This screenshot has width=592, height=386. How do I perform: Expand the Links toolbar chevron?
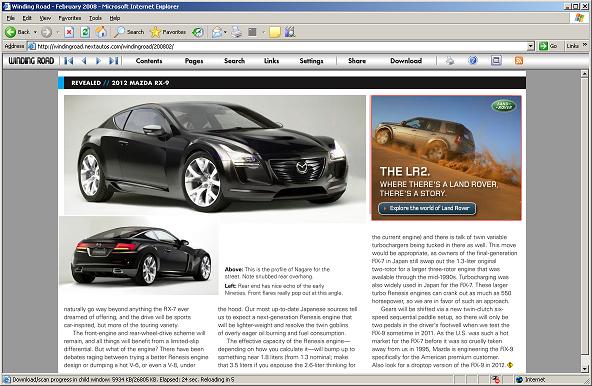pyautogui.click(x=585, y=45)
